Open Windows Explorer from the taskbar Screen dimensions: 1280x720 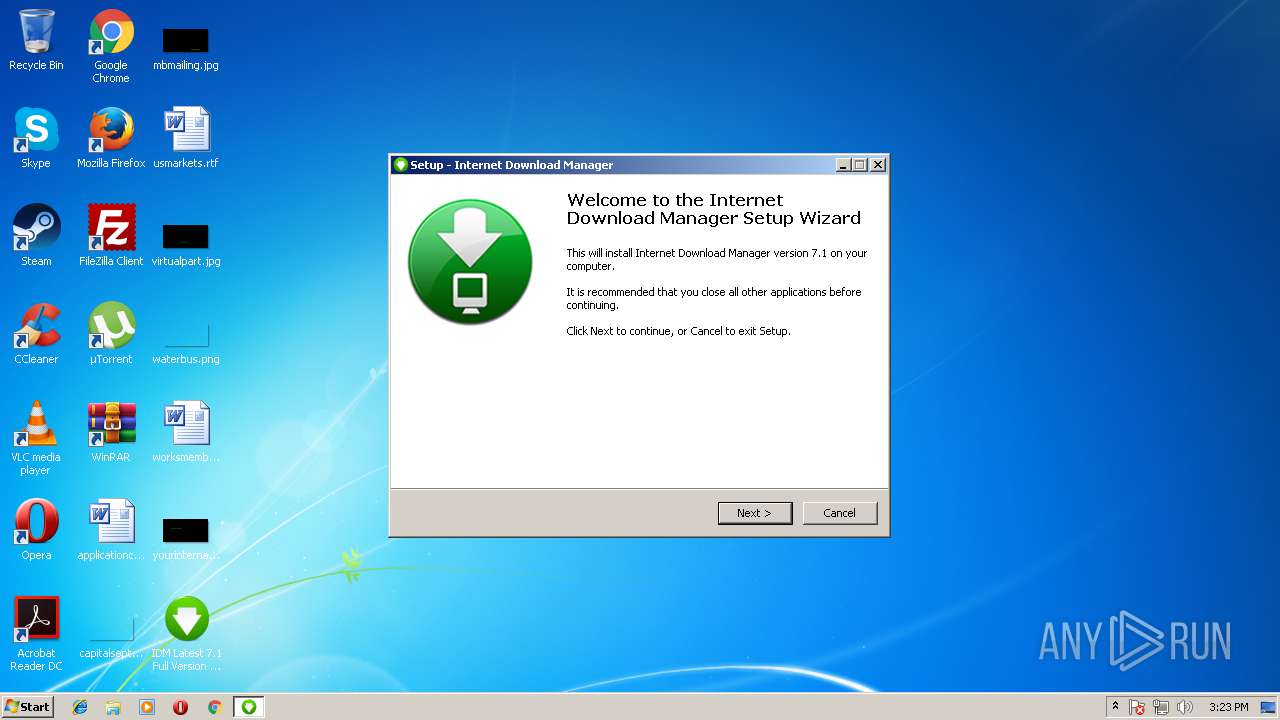[113, 707]
